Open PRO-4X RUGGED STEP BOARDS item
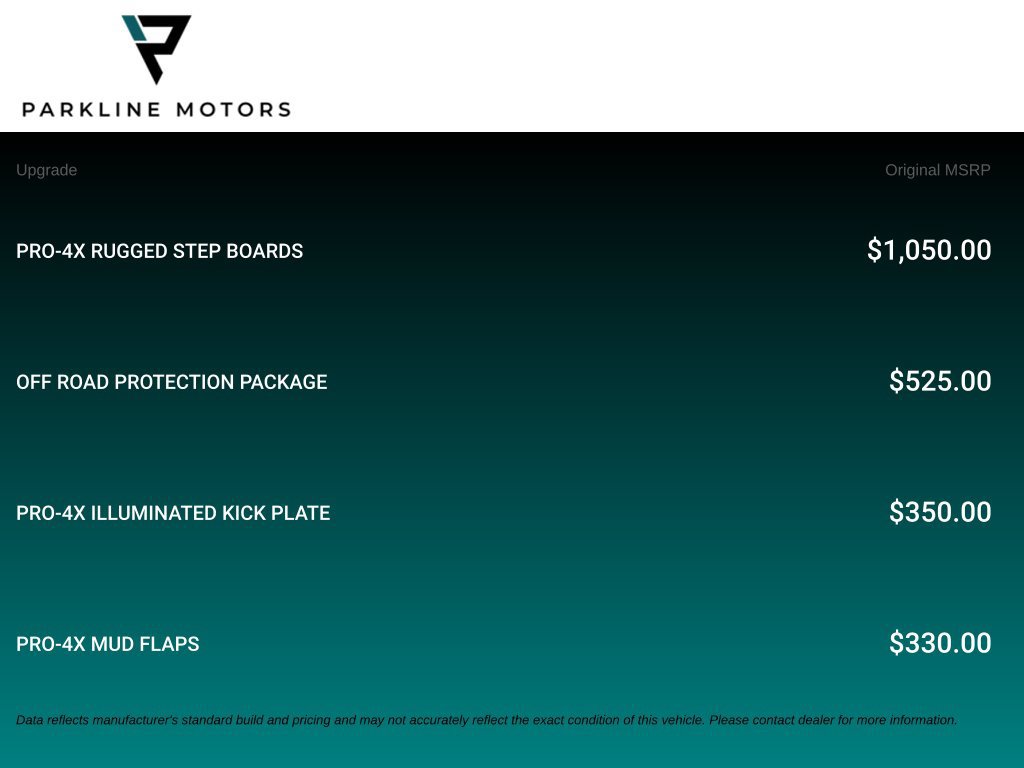 159,251
